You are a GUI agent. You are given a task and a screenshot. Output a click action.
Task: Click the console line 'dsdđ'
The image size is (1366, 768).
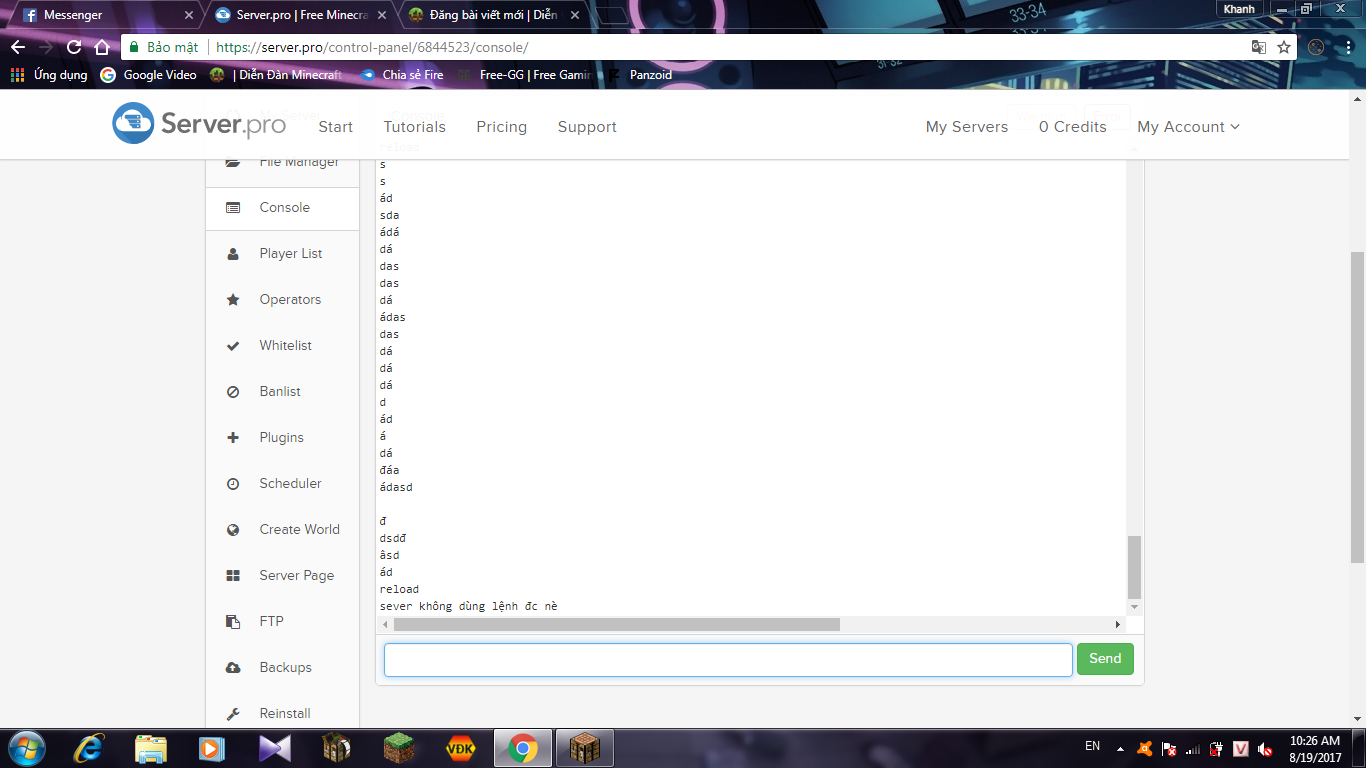coord(393,538)
